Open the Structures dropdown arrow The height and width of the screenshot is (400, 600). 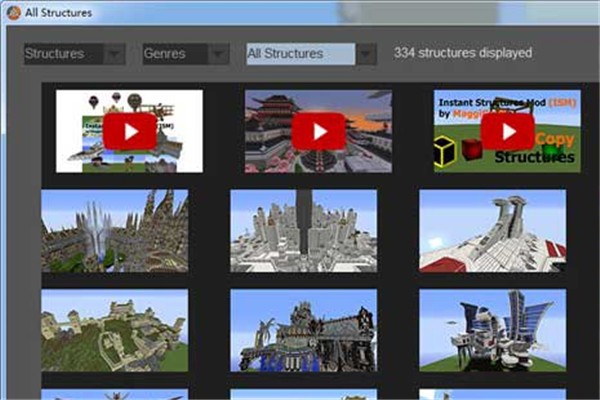(114, 54)
